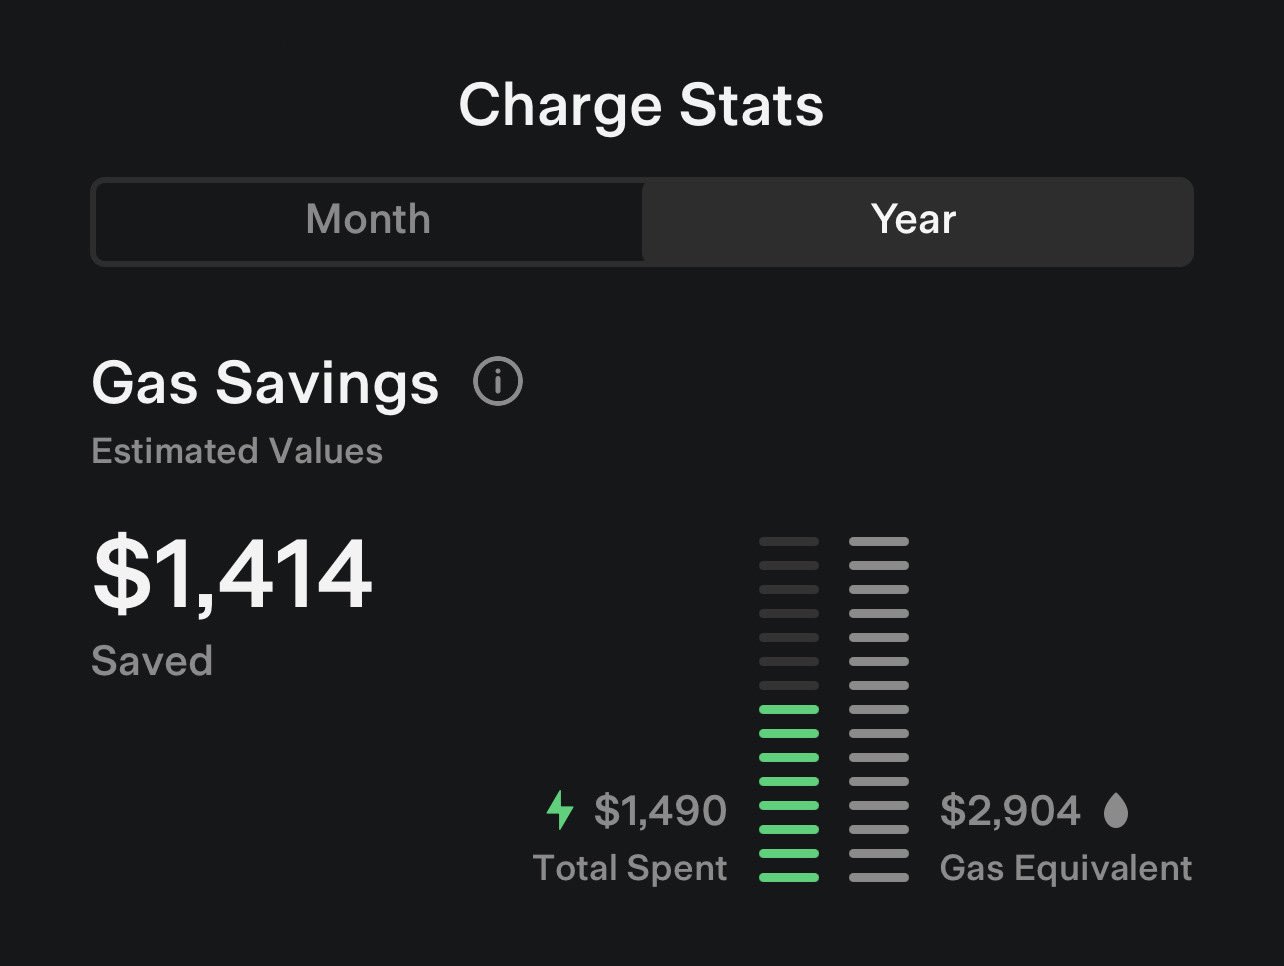Select Year on the period toggle

click(913, 220)
